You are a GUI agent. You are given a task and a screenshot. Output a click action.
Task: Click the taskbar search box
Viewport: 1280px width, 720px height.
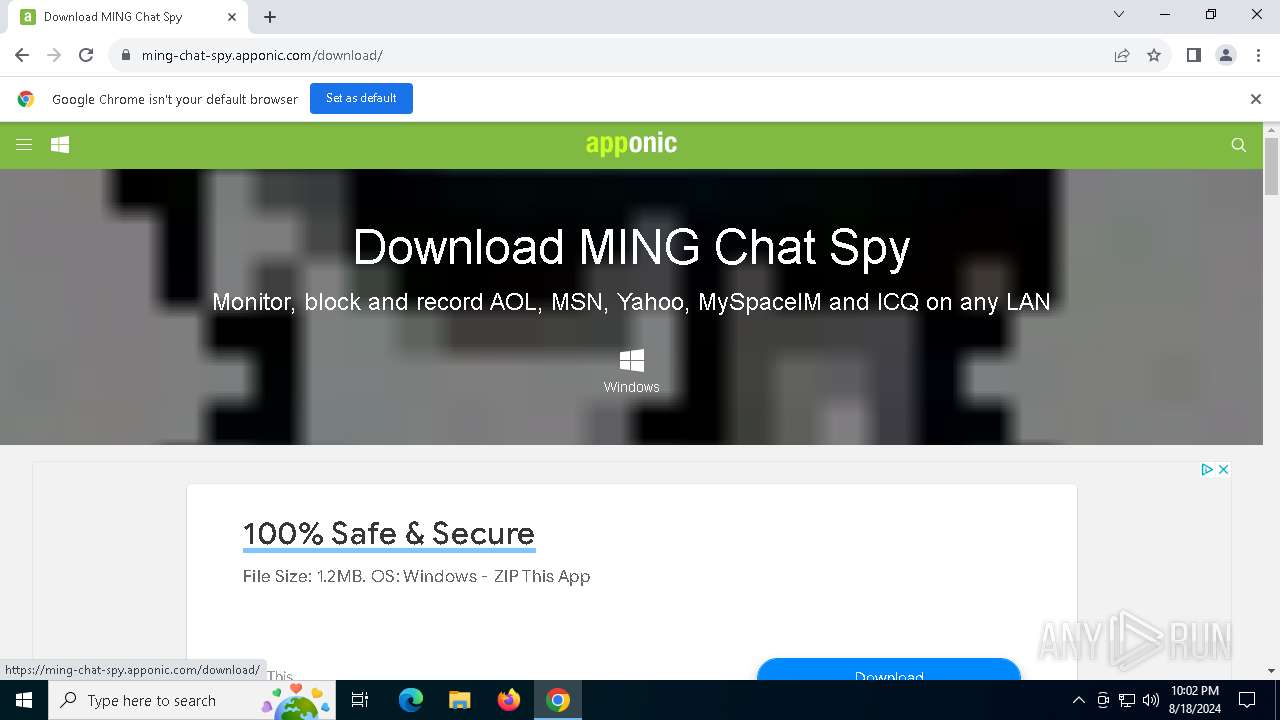coord(192,700)
